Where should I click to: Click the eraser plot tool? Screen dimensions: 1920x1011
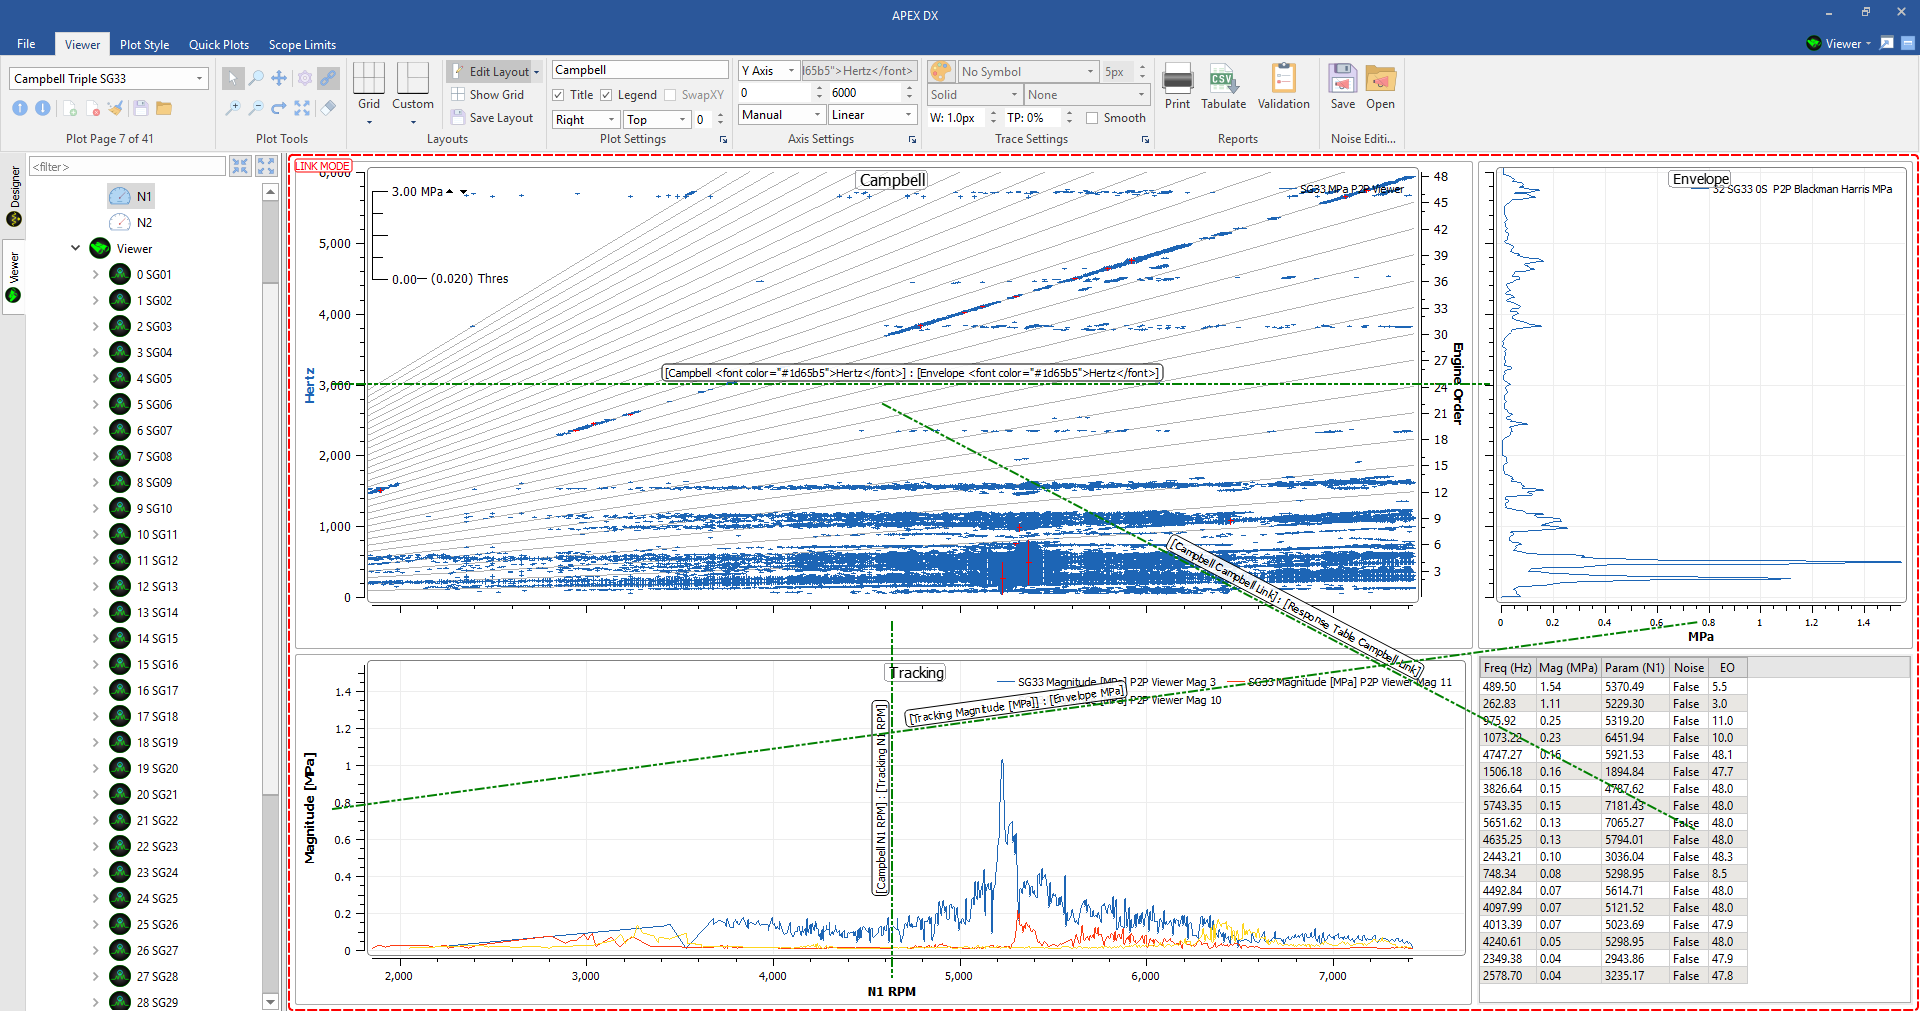click(328, 108)
